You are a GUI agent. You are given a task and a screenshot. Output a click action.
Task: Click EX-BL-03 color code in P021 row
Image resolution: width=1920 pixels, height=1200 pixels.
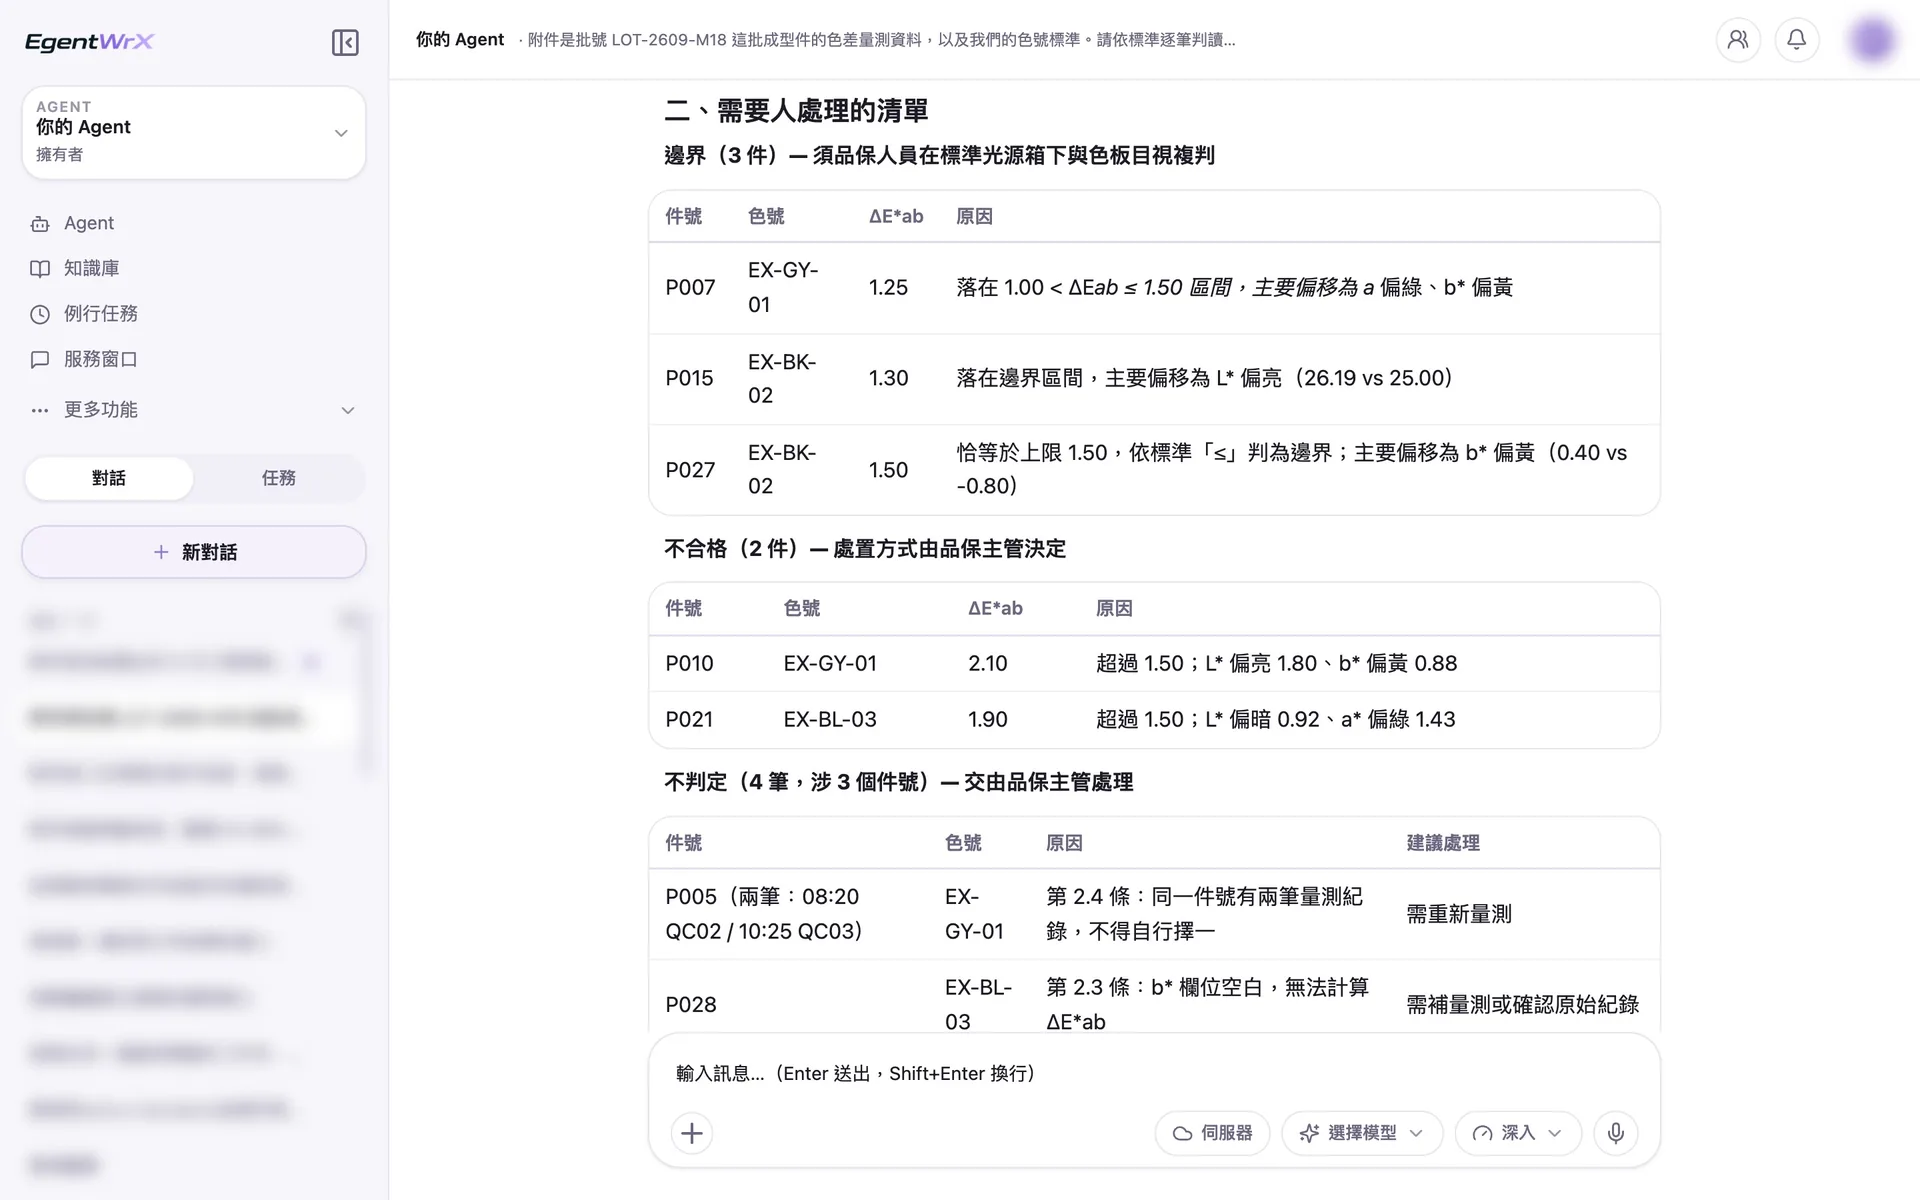(830, 720)
